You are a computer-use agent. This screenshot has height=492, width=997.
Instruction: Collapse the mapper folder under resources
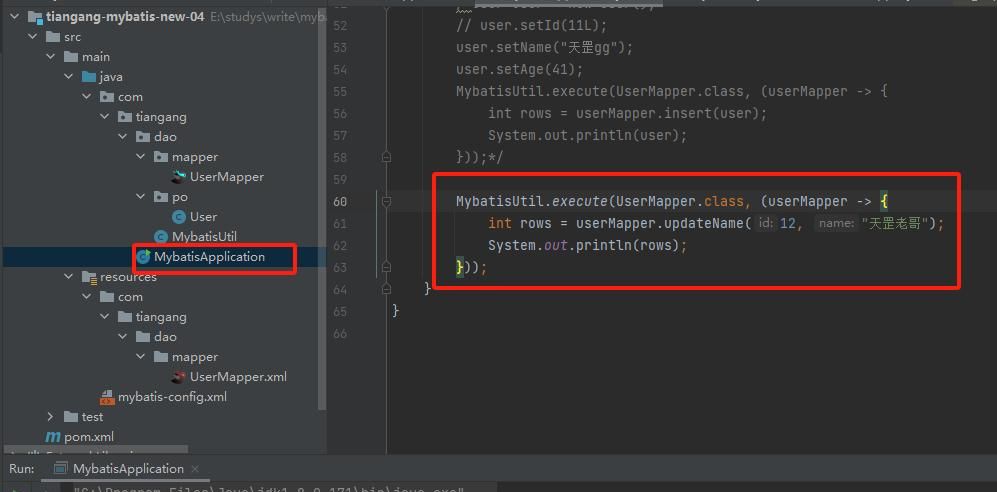[x=141, y=357]
